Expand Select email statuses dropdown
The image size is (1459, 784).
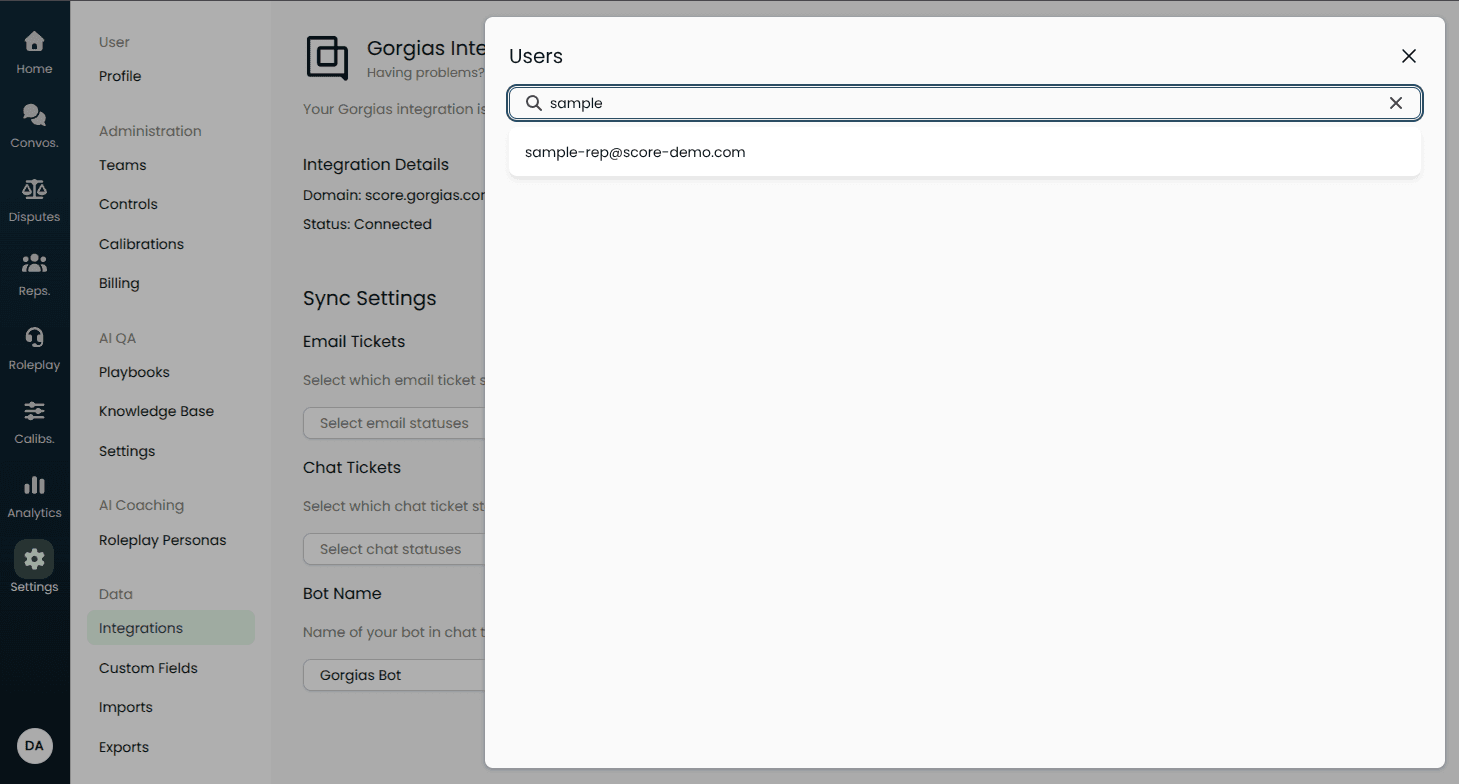(x=394, y=423)
